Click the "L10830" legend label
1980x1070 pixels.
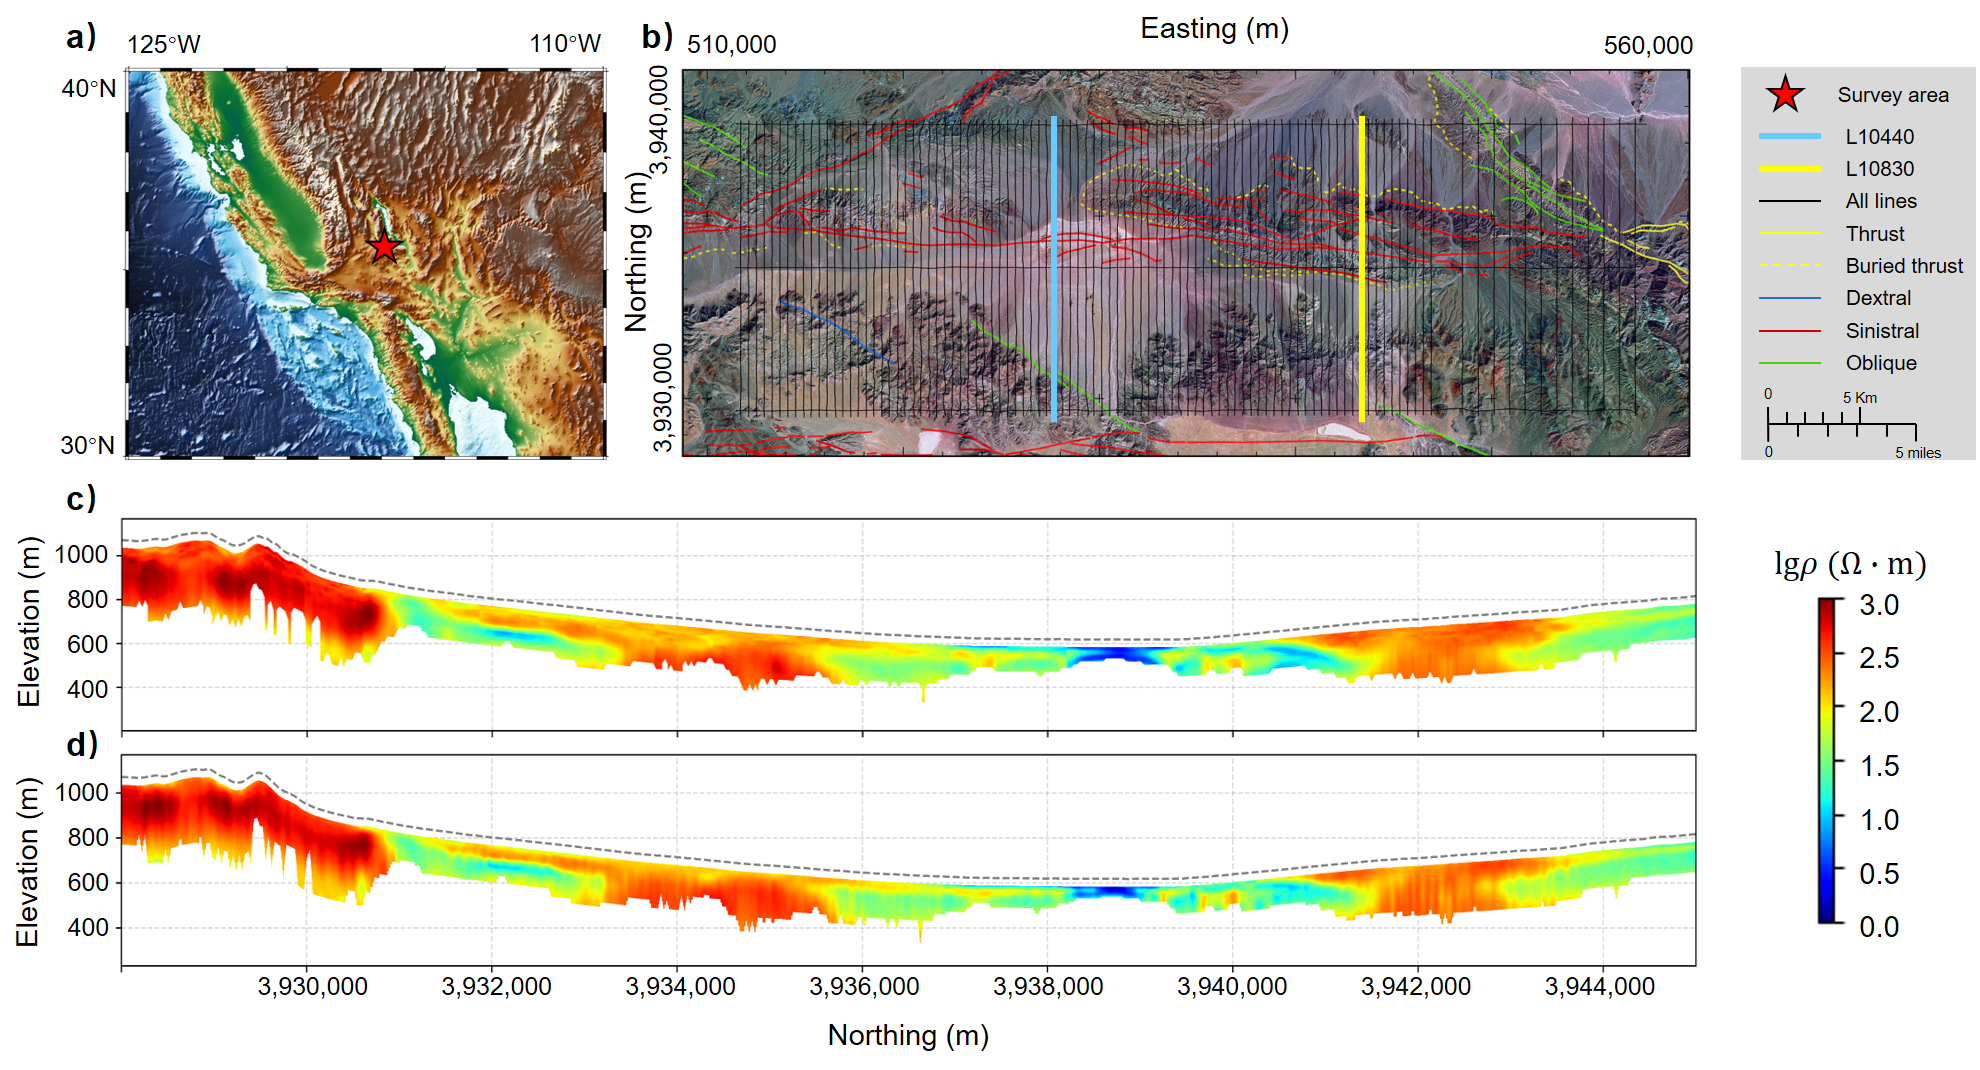click(x=1880, y=169)
